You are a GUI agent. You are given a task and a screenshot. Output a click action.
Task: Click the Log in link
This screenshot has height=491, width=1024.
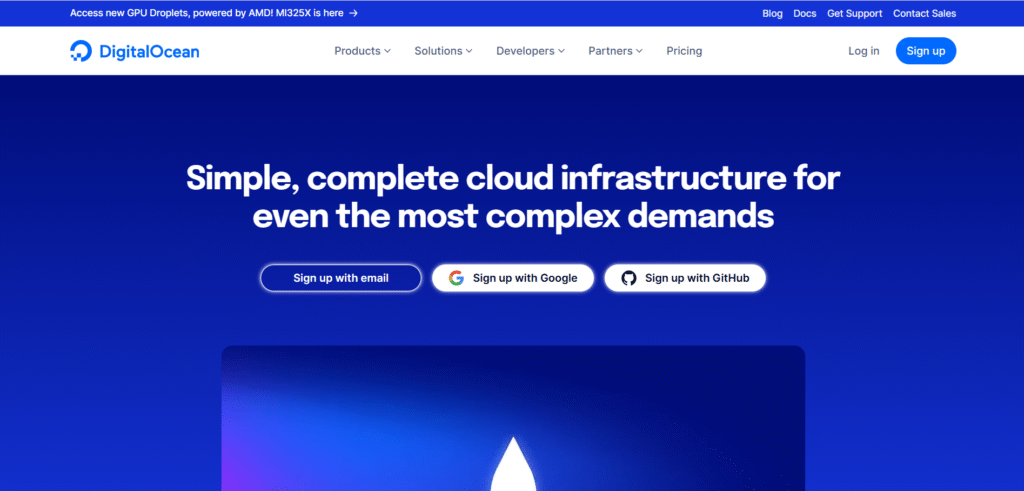tap(863, 51)
